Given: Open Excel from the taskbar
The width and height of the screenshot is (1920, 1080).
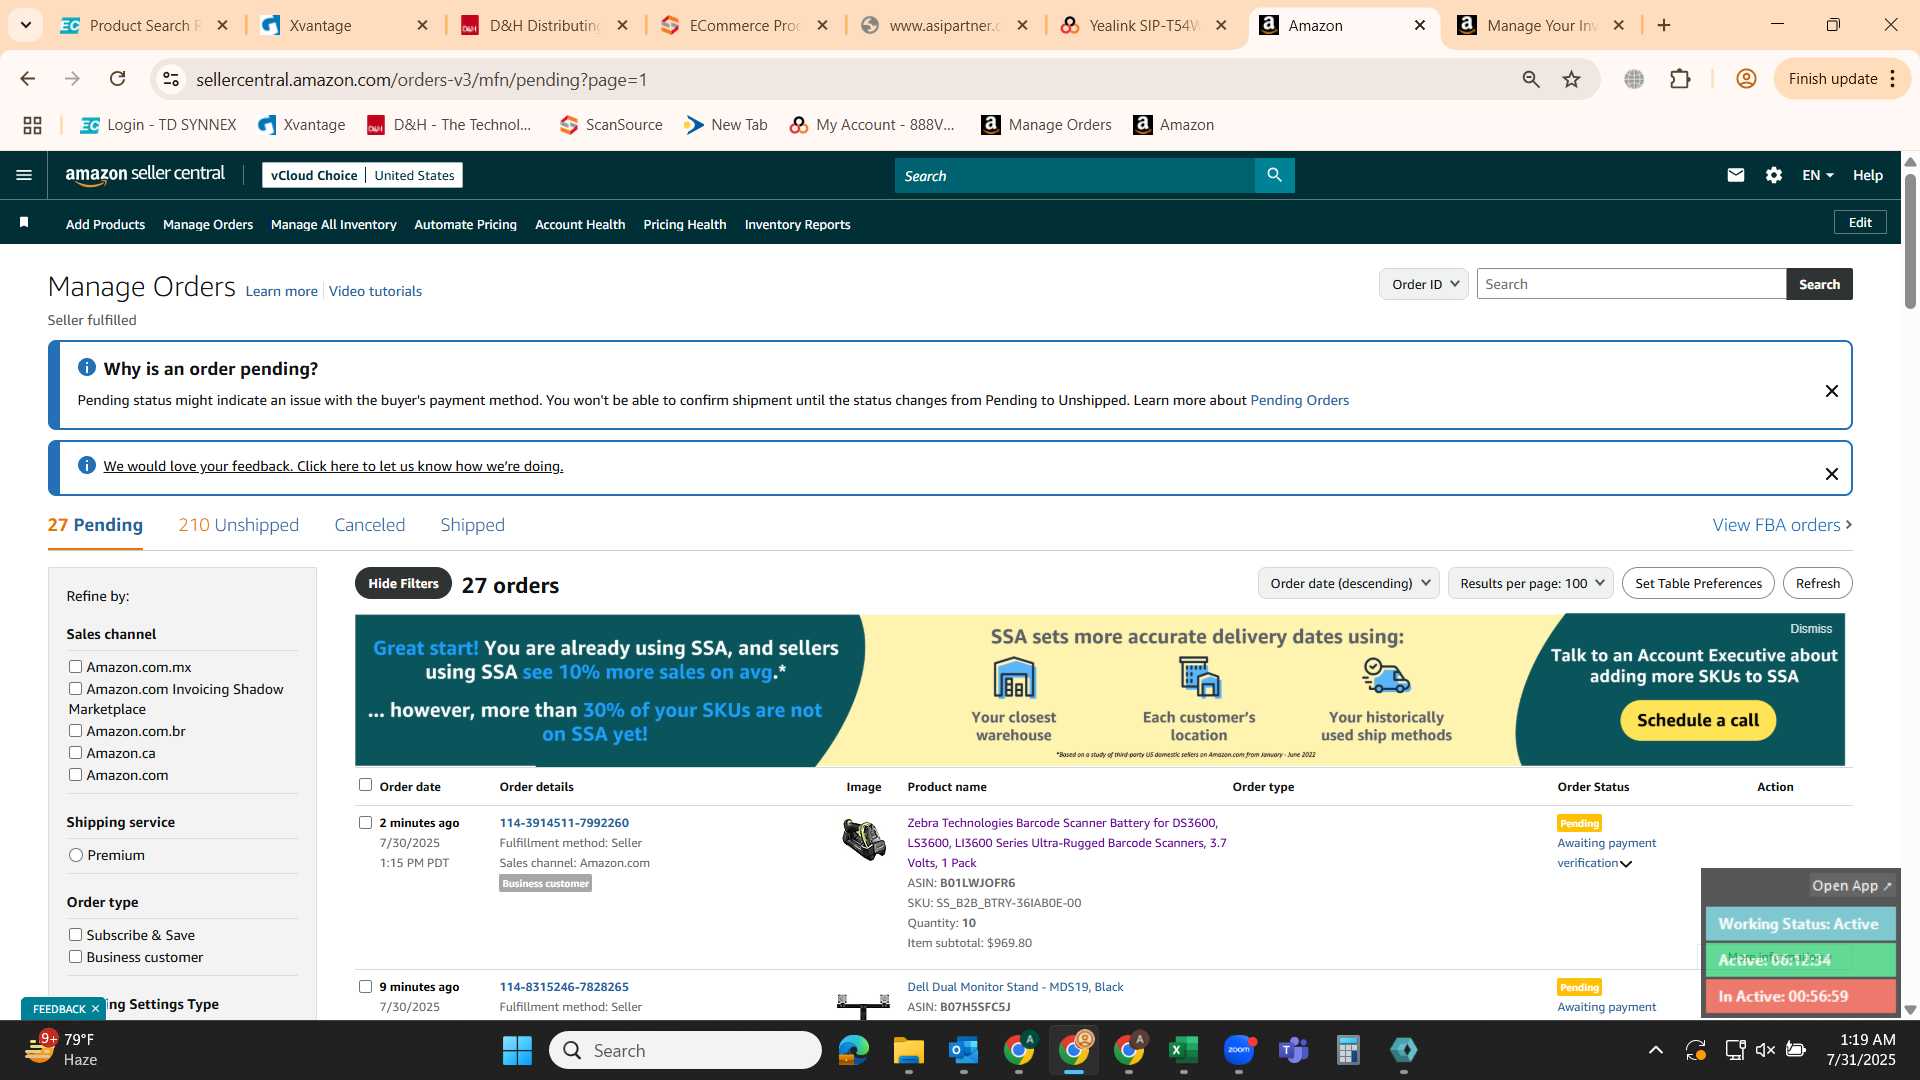Looking at the screenshot, I should 1183,1050.
